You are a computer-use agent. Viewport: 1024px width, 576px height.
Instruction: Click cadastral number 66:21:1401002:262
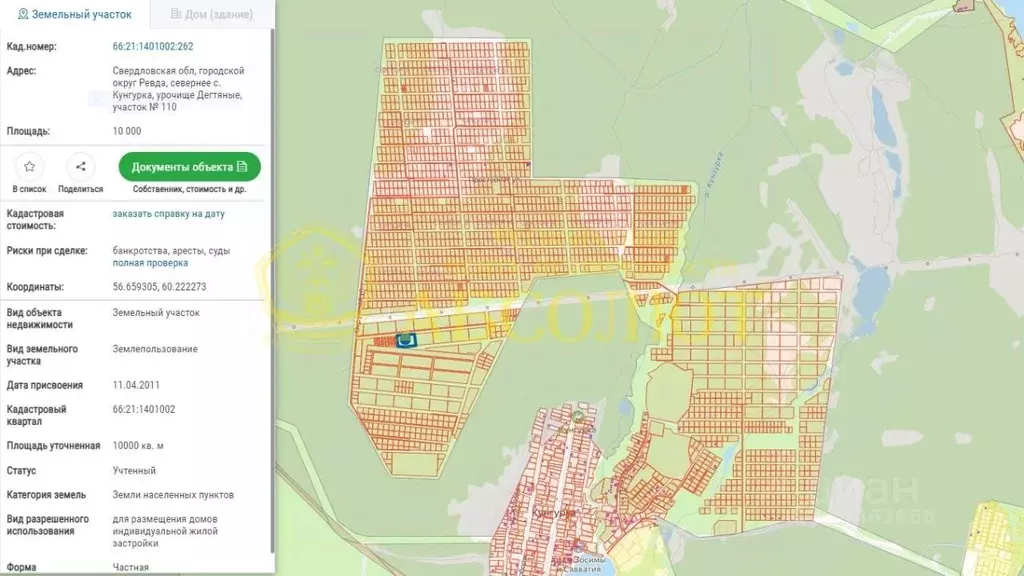point(153,47)
